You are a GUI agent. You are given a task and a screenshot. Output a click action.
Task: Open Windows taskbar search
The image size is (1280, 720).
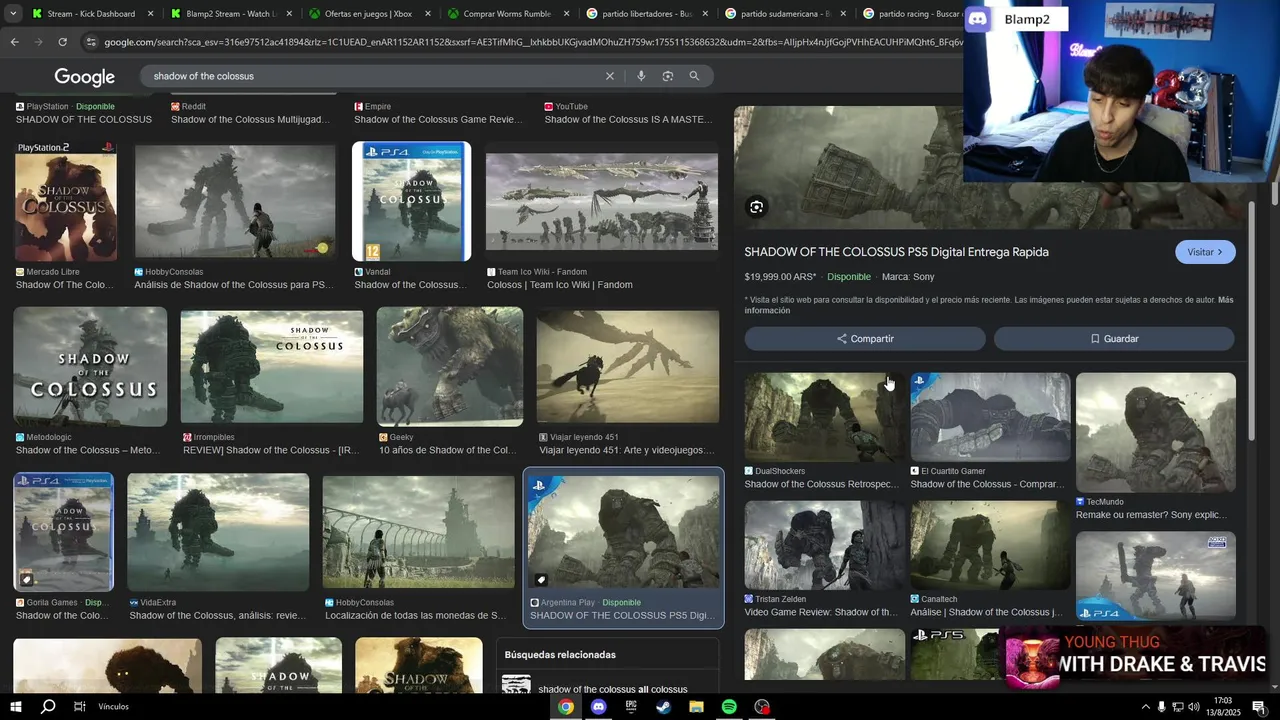point(48,707)
